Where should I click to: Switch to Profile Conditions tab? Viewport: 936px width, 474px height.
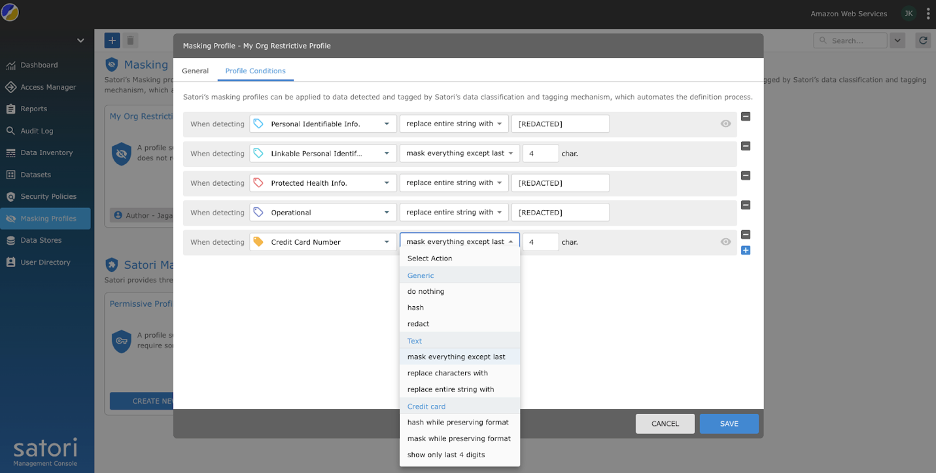coord(255,70)
